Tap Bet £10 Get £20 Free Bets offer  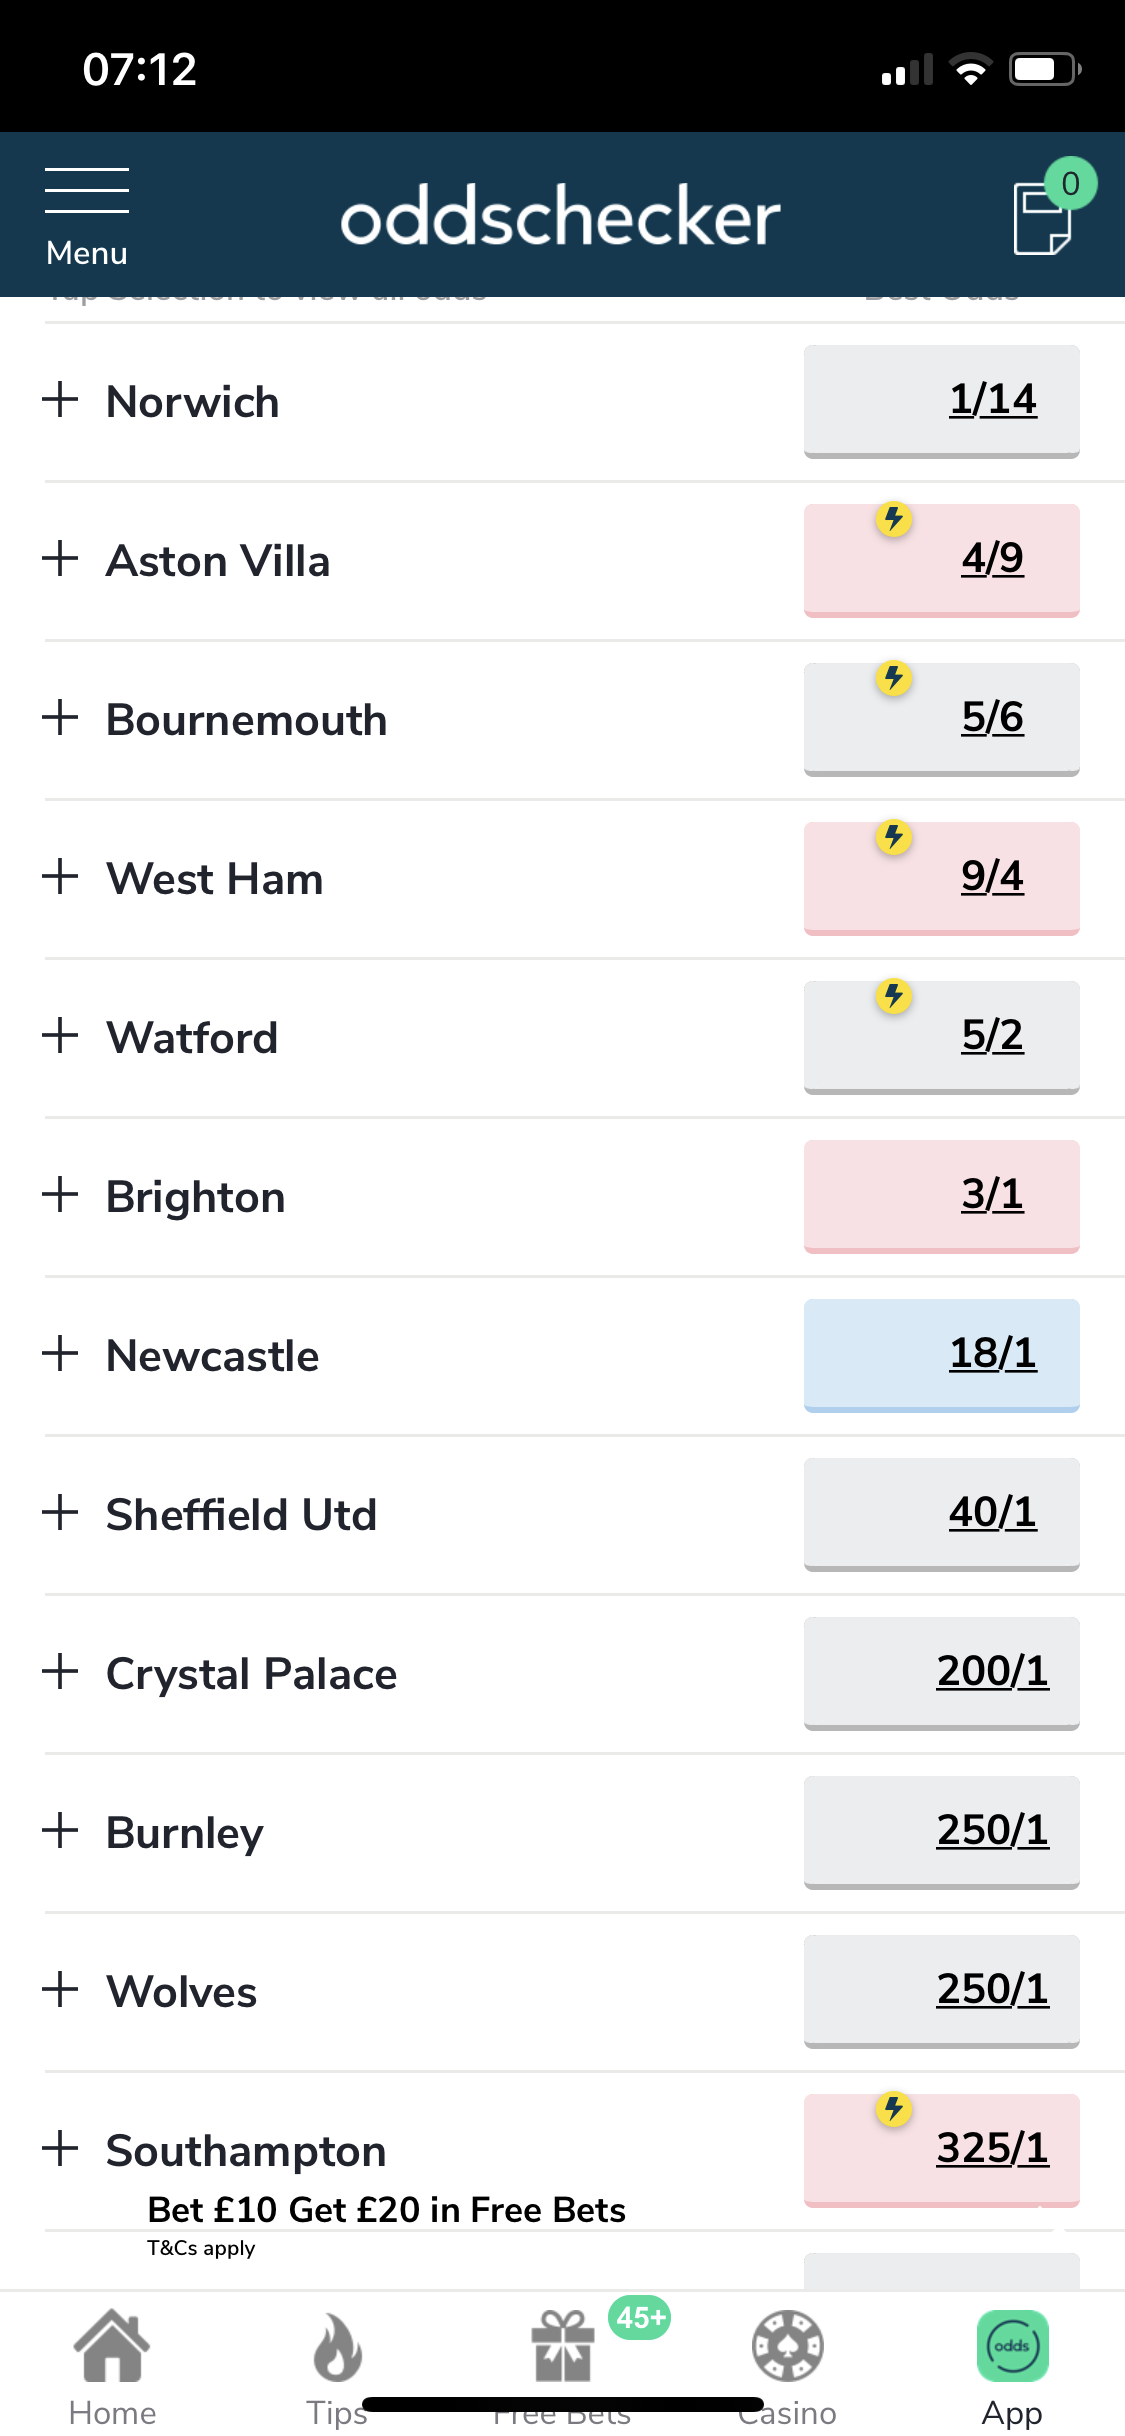pos(386,2210)
